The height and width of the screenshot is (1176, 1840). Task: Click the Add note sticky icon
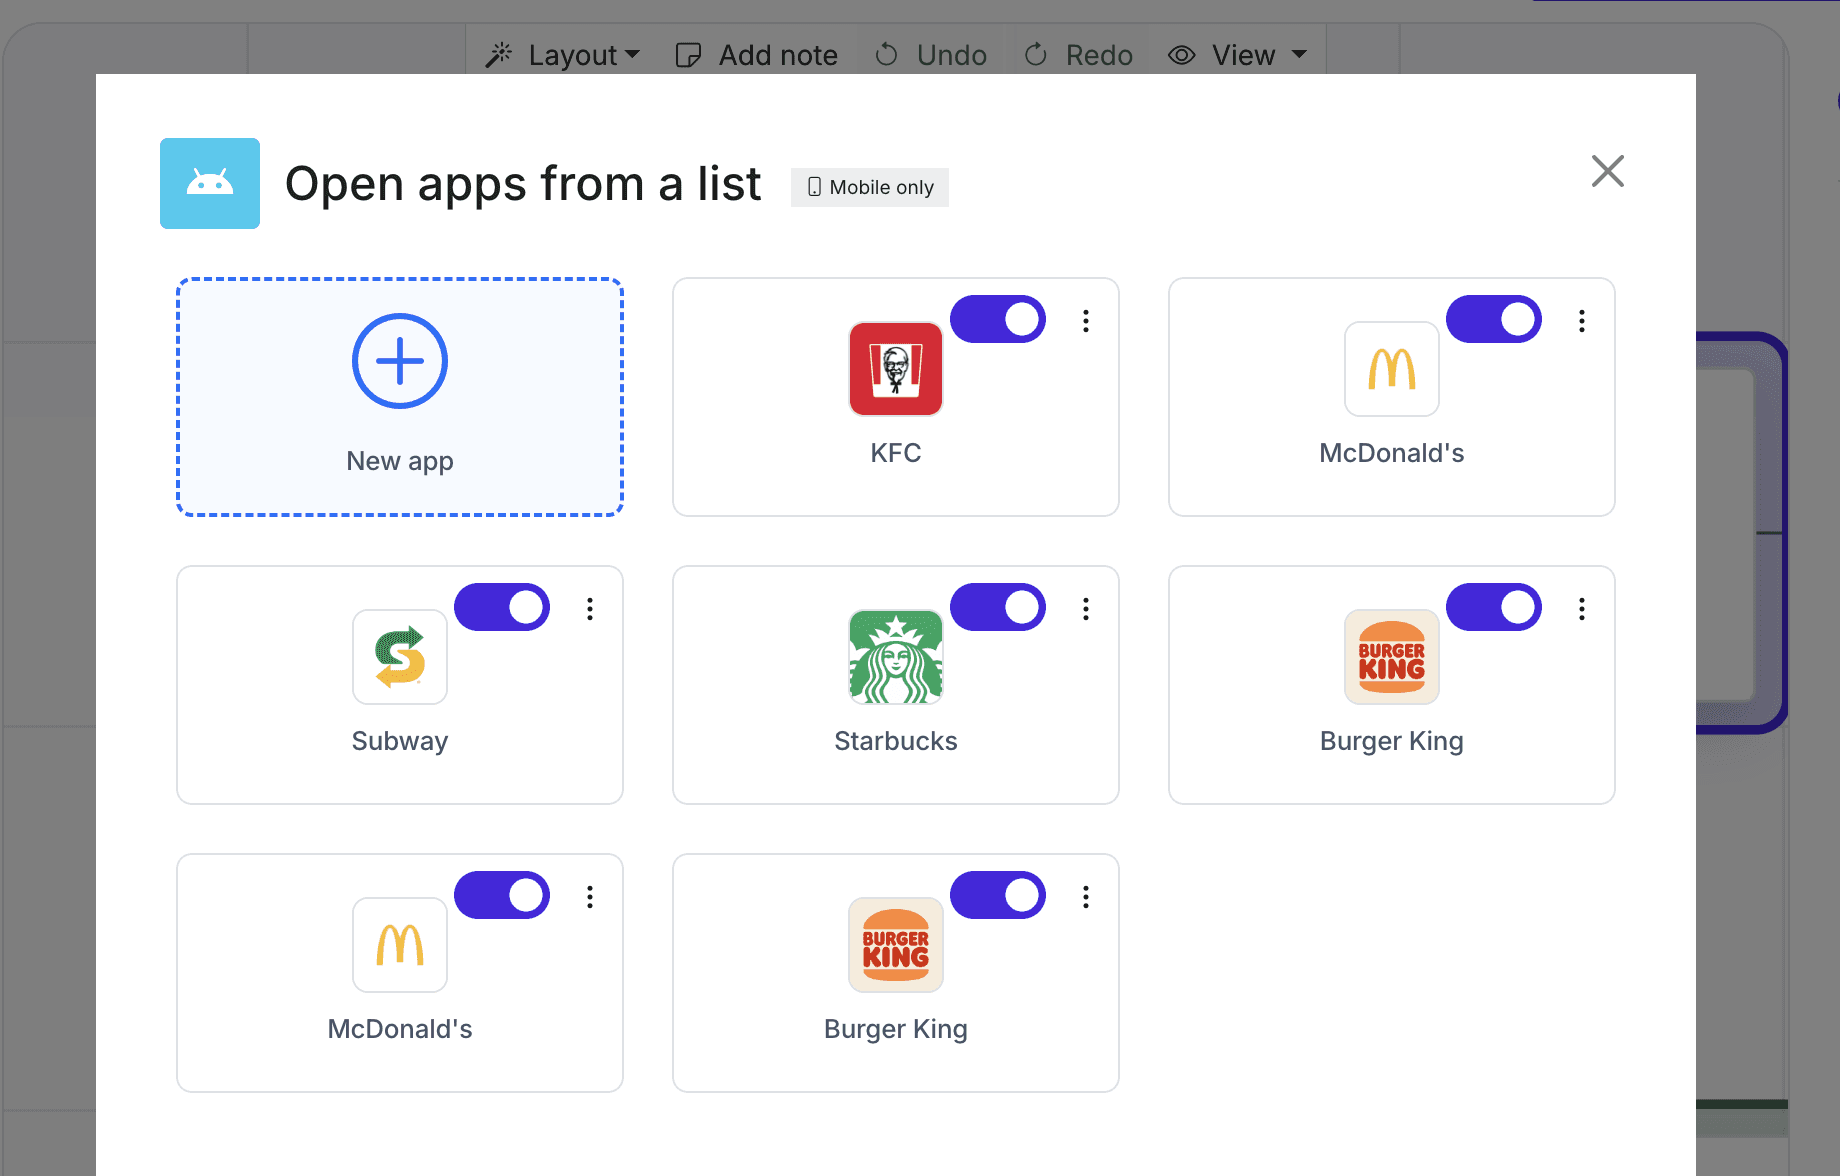tap(688, 55)
